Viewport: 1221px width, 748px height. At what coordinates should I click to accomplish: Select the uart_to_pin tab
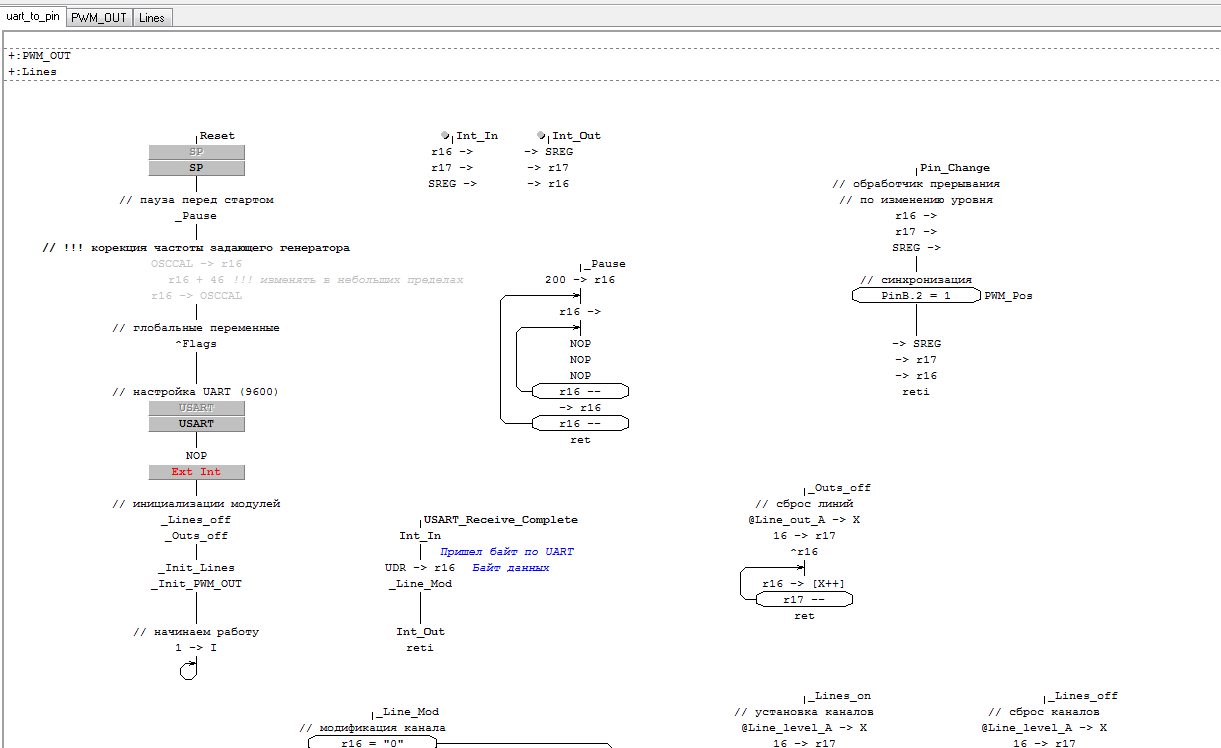[33, 17]
